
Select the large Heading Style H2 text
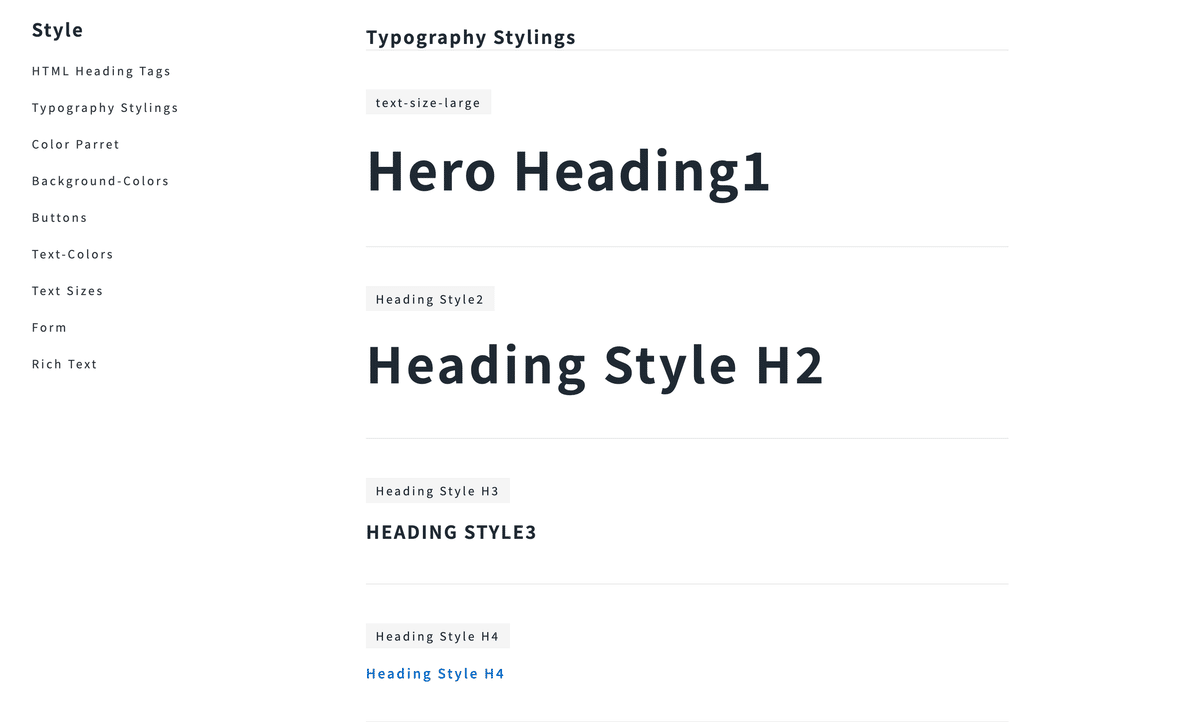(x=595, y=365)
